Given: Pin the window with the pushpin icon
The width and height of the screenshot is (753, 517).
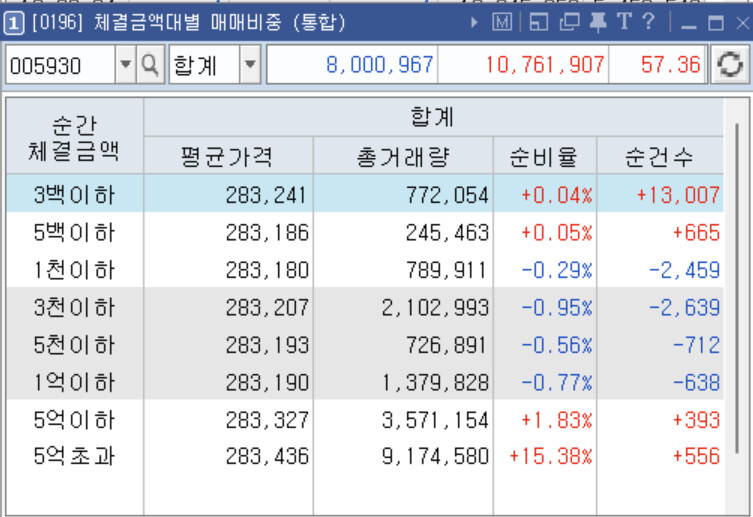Looking at the screenshot, I should [597, 22].
